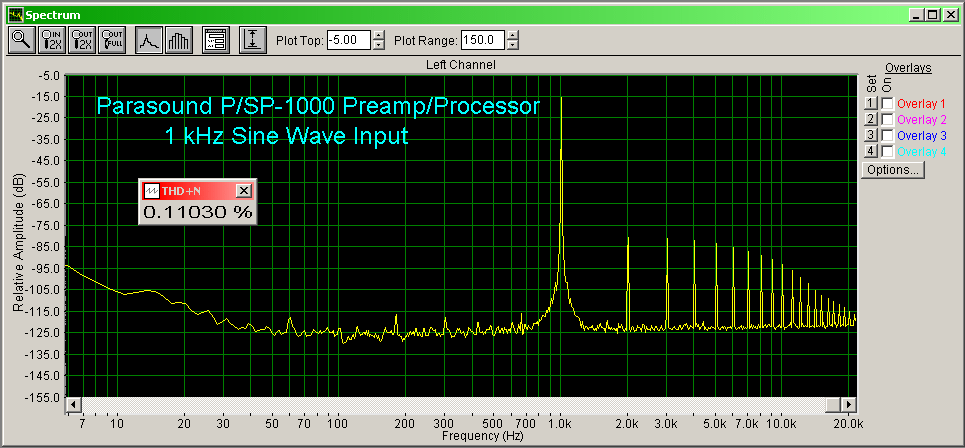965x448 pixels.
Task: Click the Spectrum window title icon
Action: pyautogui.click(x=15, y=15)
